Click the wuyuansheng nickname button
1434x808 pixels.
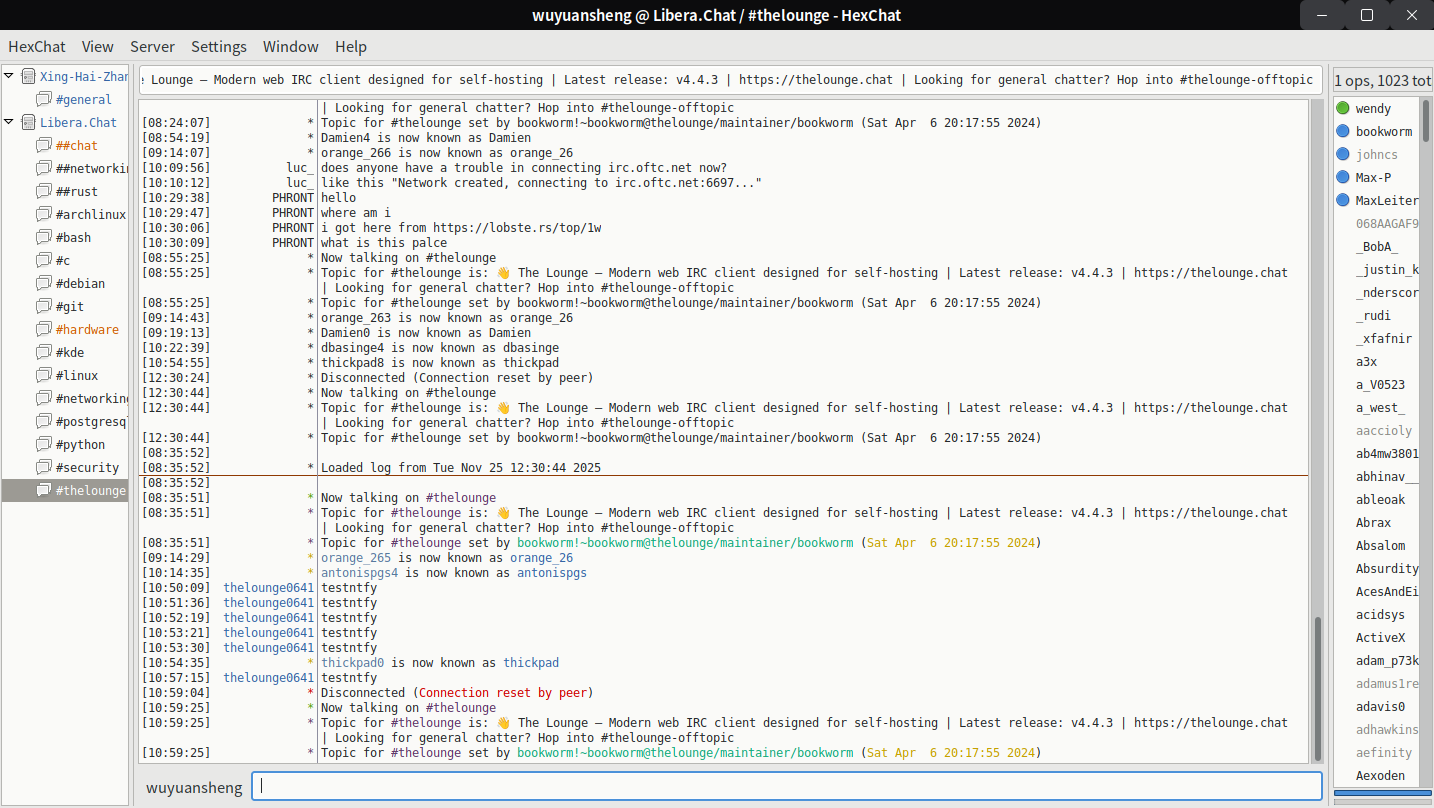coord(194,787)
